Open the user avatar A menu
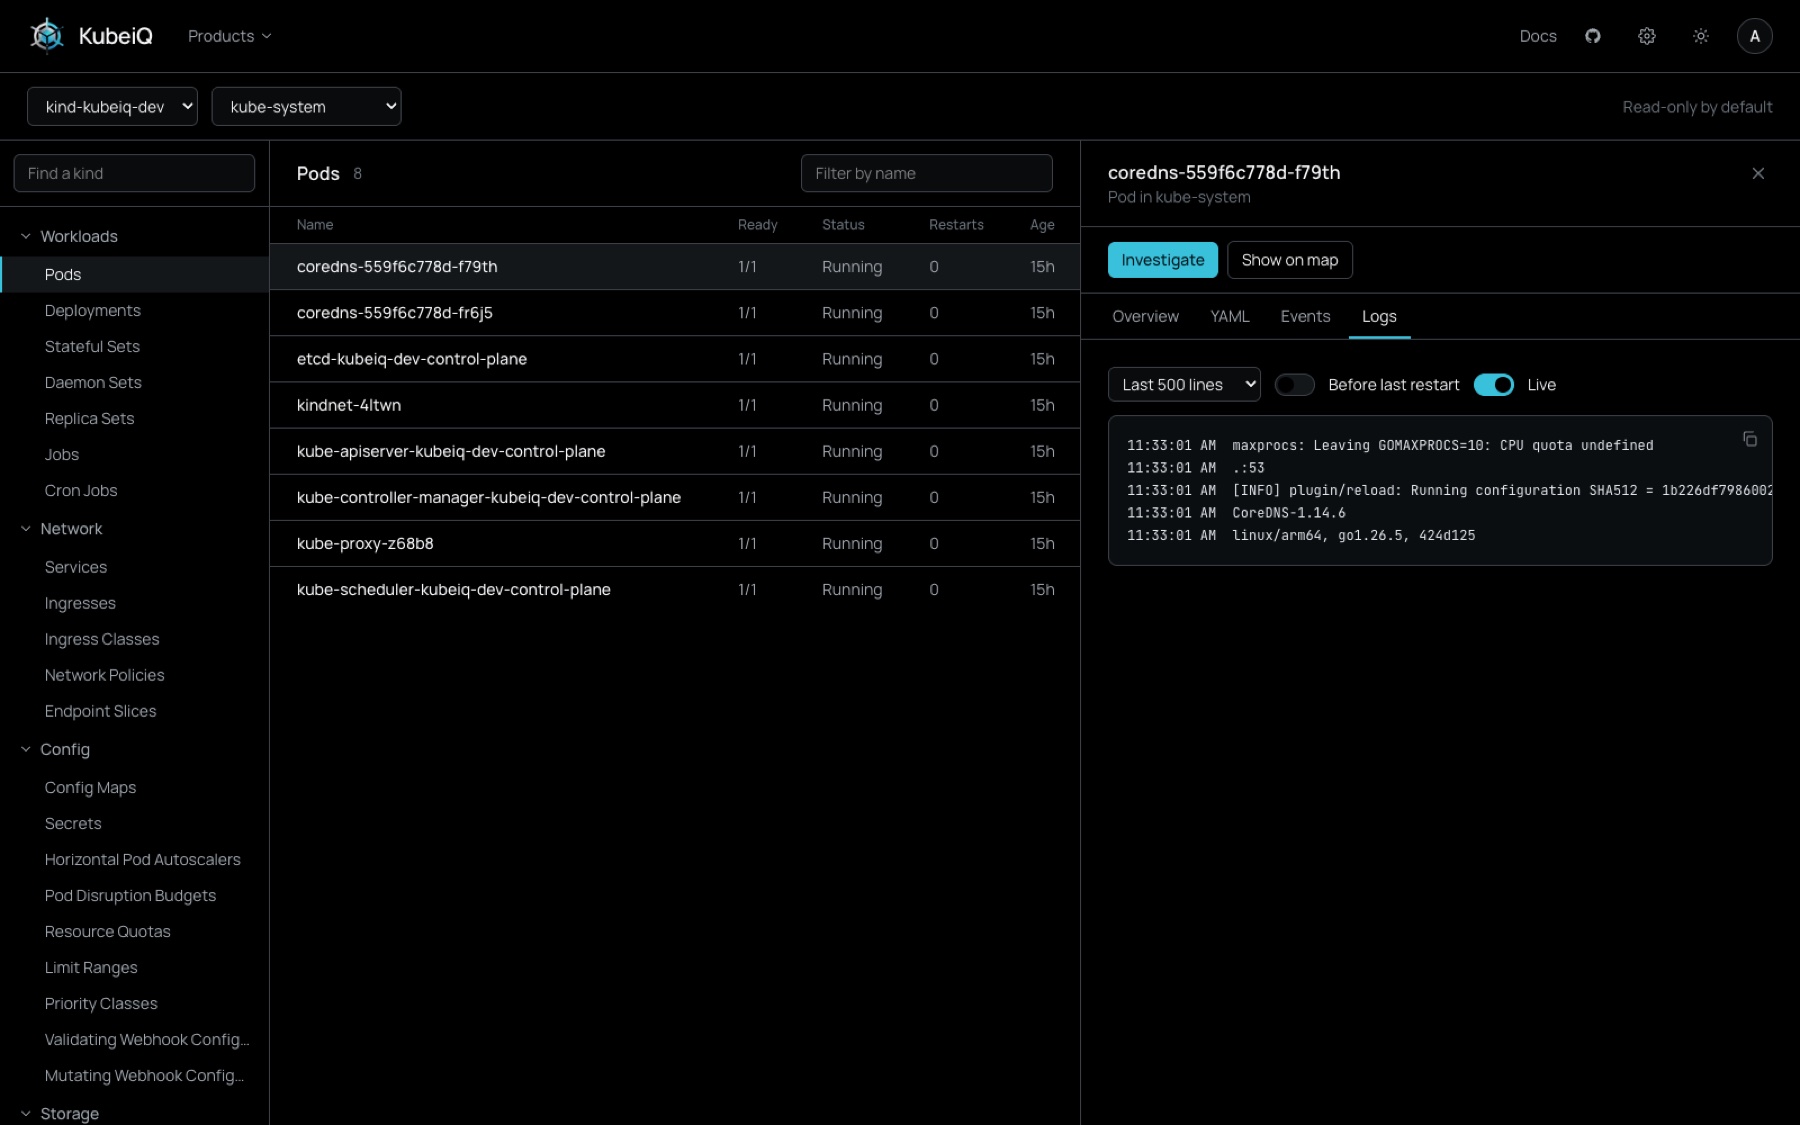The width and height of the screenshot is (1800, 1125). coord(1755,36)
